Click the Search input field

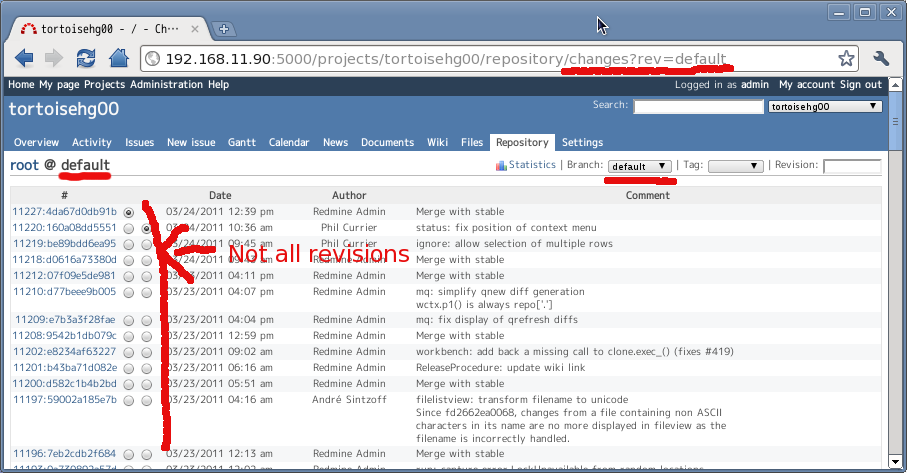[x=699, y=106]
